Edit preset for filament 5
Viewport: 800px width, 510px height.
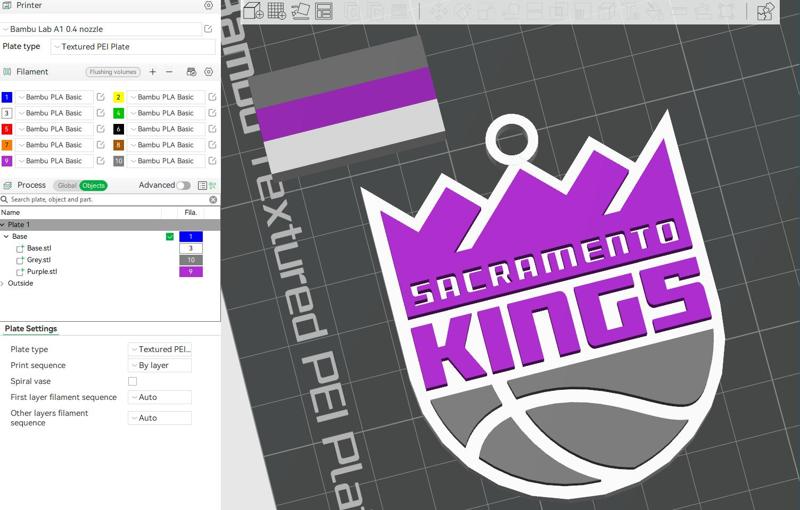[x=101, y=129]
